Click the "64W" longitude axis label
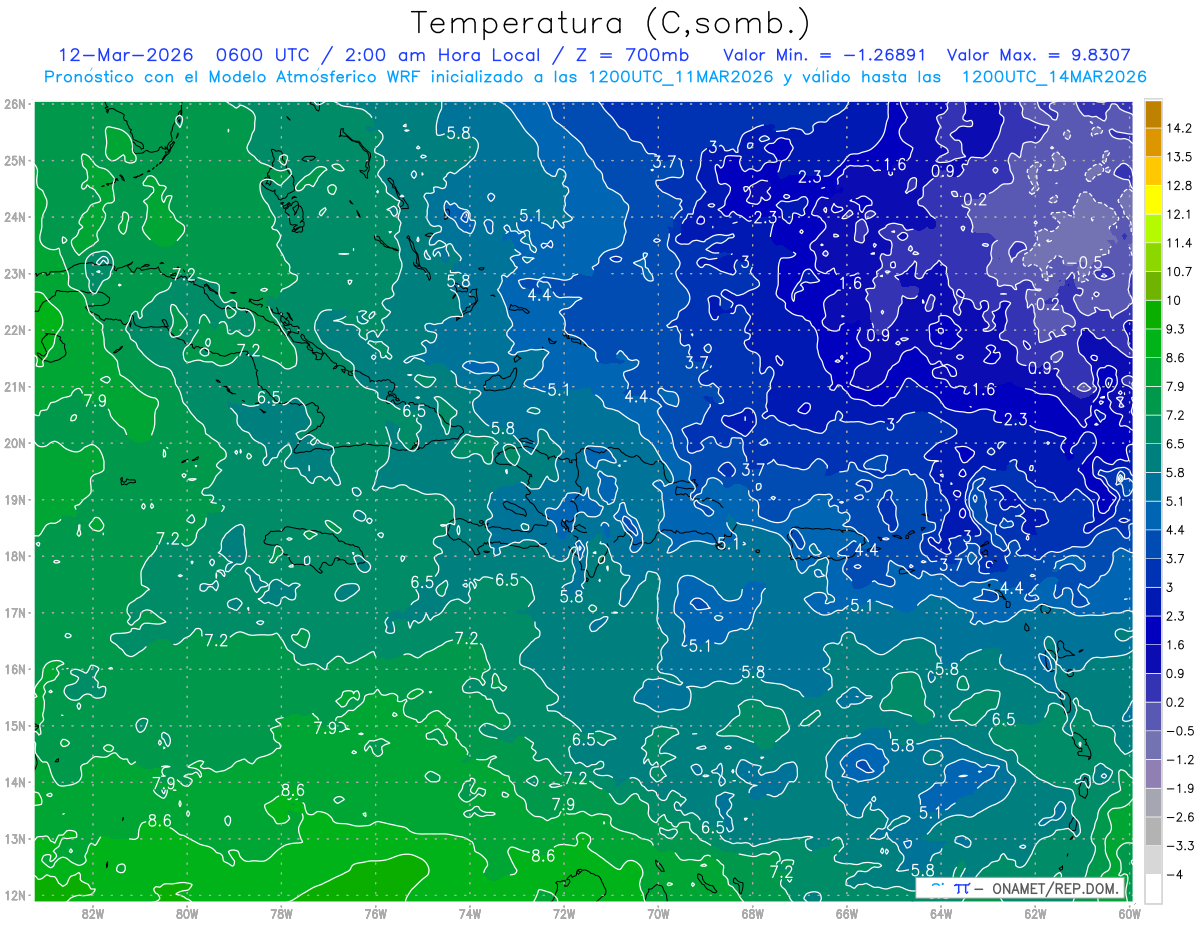1200x927 pixels. pyautogui.click(x=940, y=913)
